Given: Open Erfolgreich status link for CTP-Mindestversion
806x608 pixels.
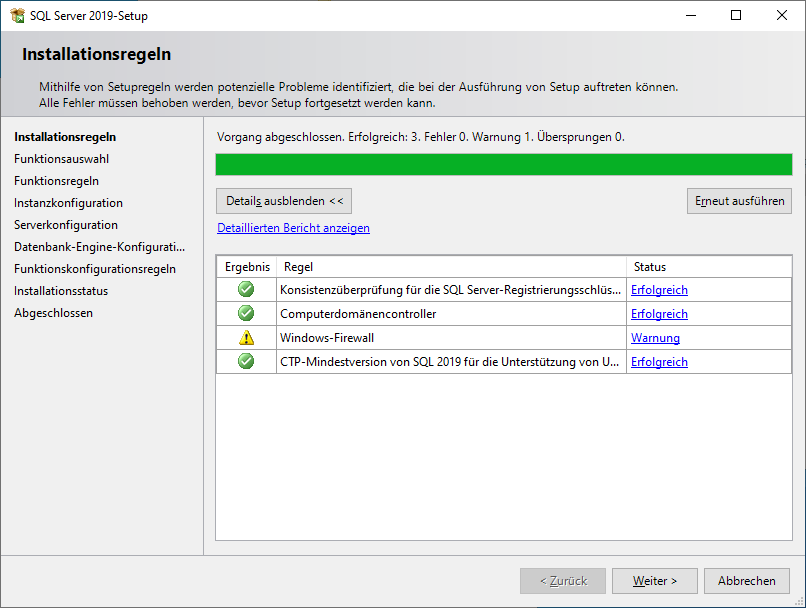Looking at the screenshot, I should point(659,362).
